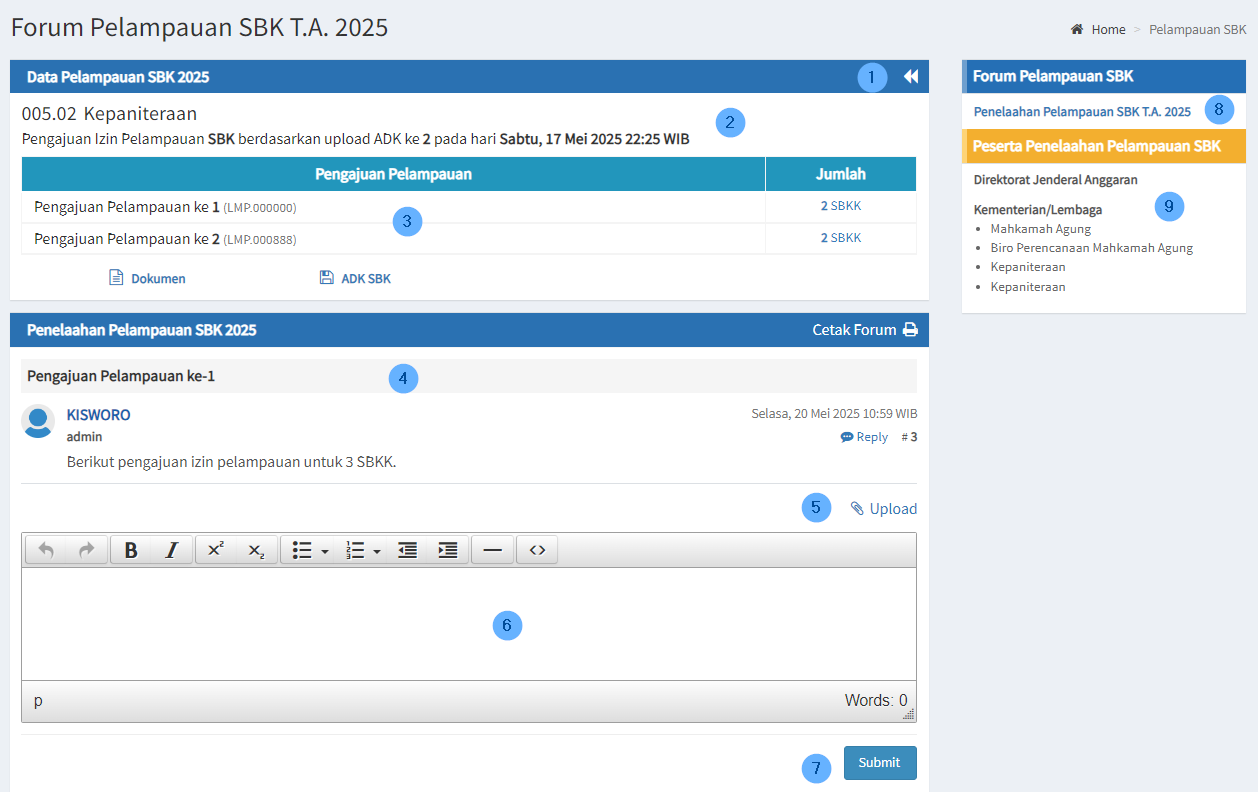Open Penelaahan Pelampauan SBK T.A. 2025 menu item

1082,112
